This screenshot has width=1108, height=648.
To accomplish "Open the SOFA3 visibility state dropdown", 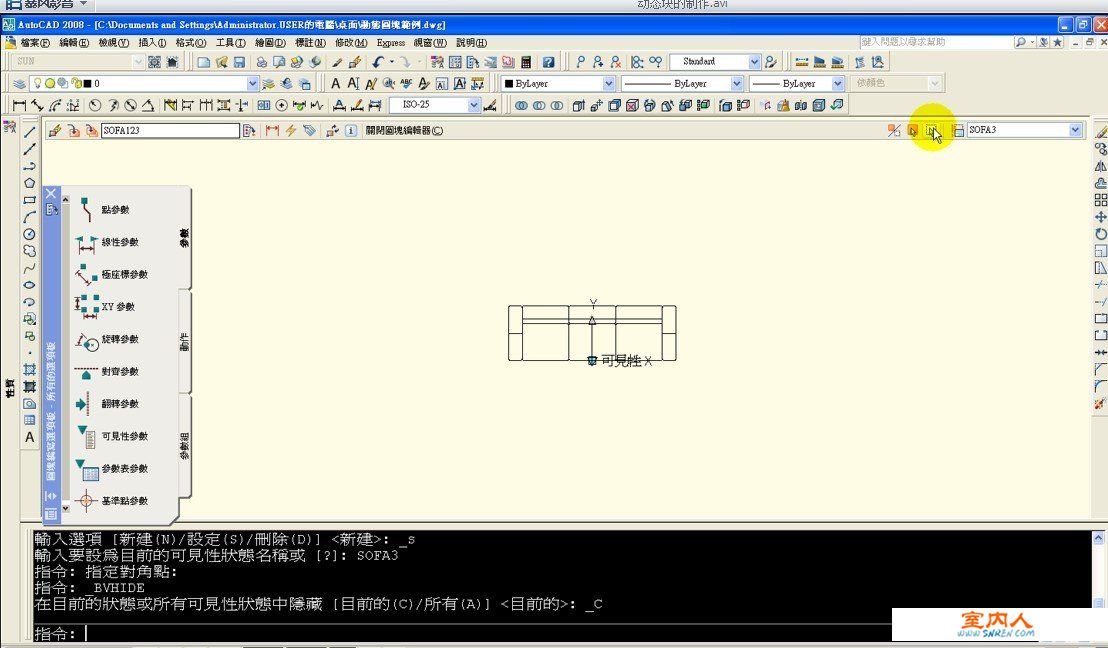I will pyautogui.click(x=1075, y=130).
